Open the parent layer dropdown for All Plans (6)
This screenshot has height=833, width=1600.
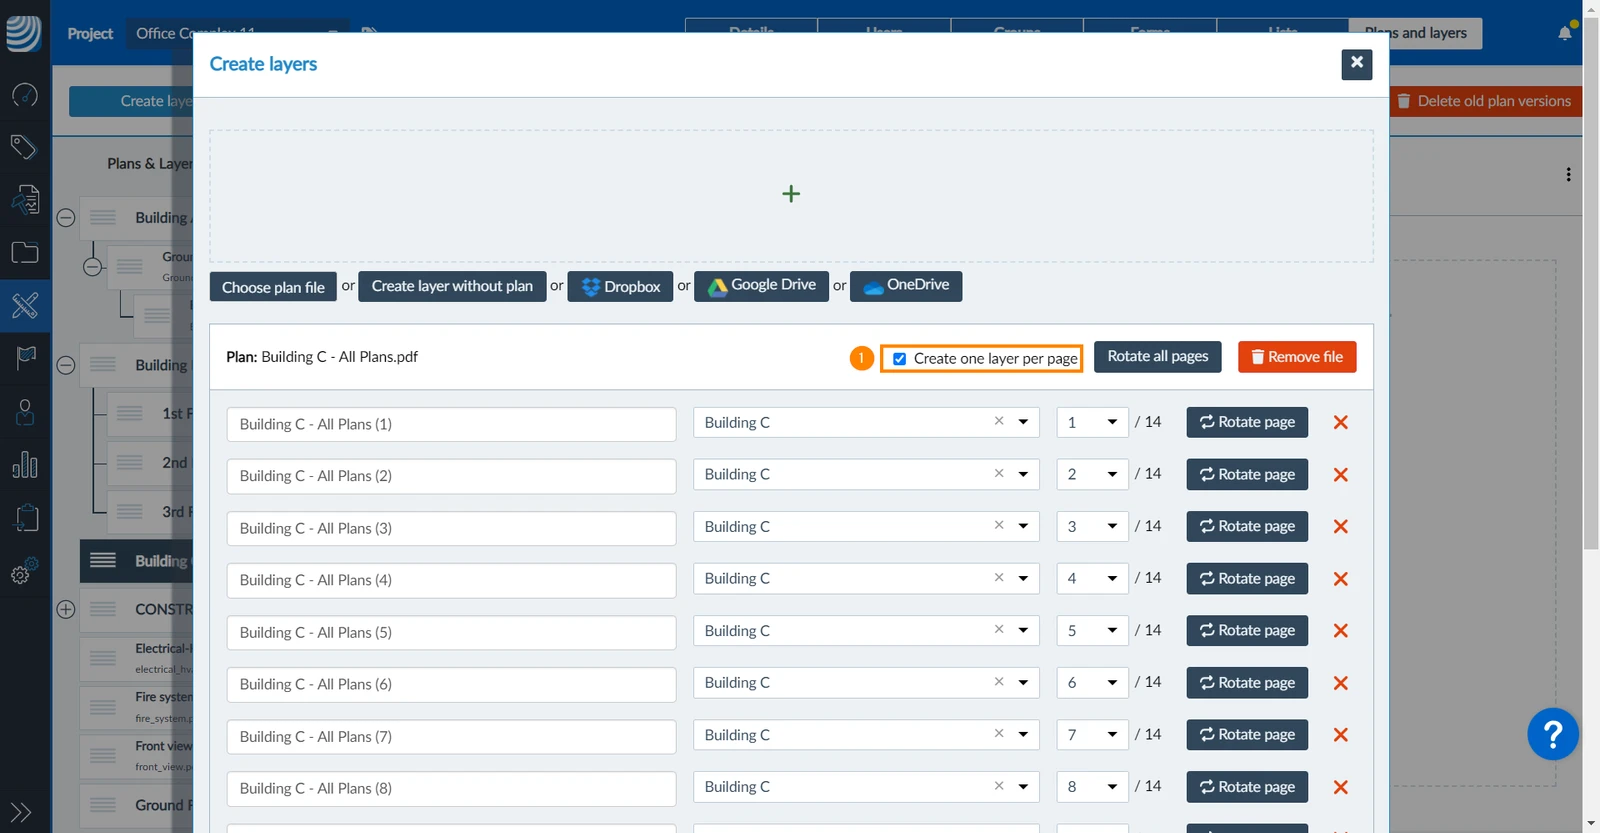[1023, 683]
